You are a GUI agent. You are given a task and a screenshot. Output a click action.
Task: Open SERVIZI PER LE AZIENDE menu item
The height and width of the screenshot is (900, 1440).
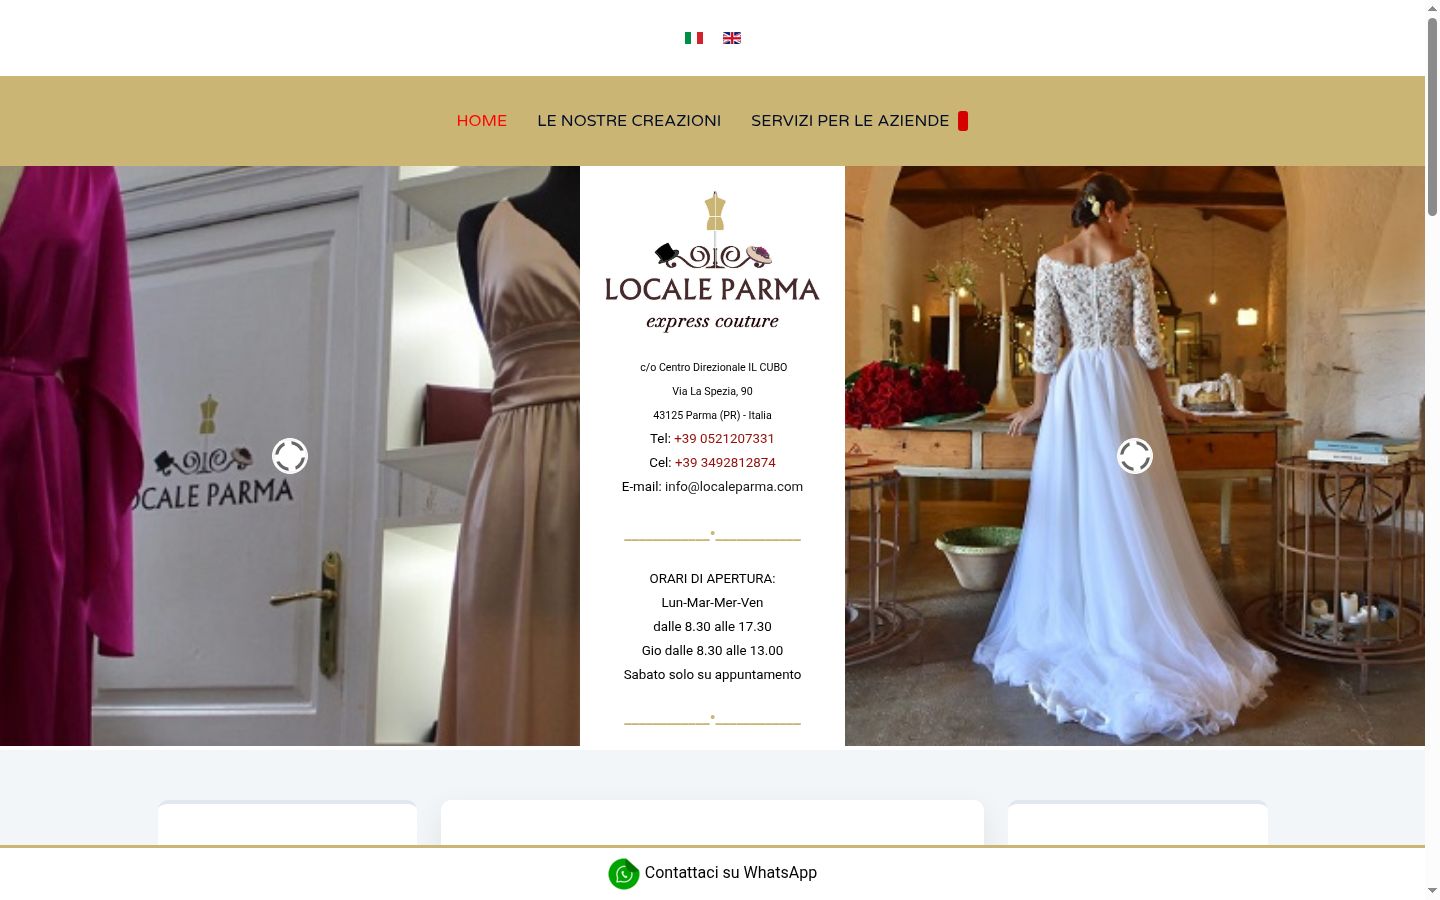point(850,121)
